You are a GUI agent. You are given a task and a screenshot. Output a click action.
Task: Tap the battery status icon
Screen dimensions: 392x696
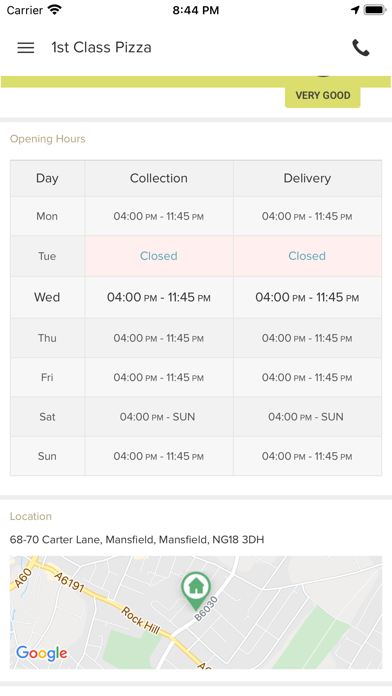[375, 10]
